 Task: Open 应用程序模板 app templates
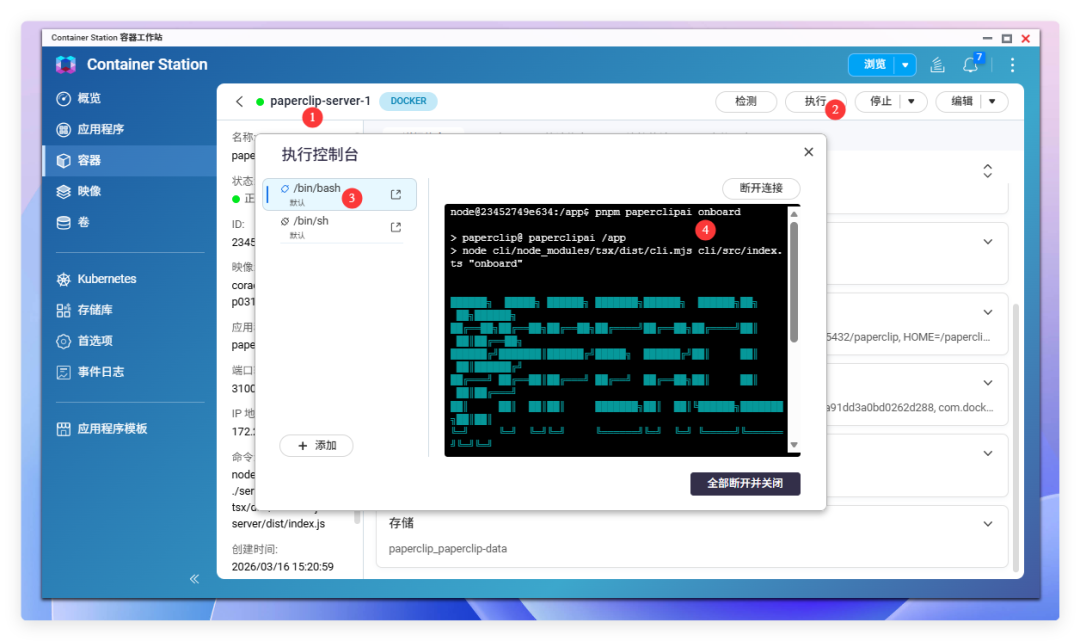[x=129, y=429]
